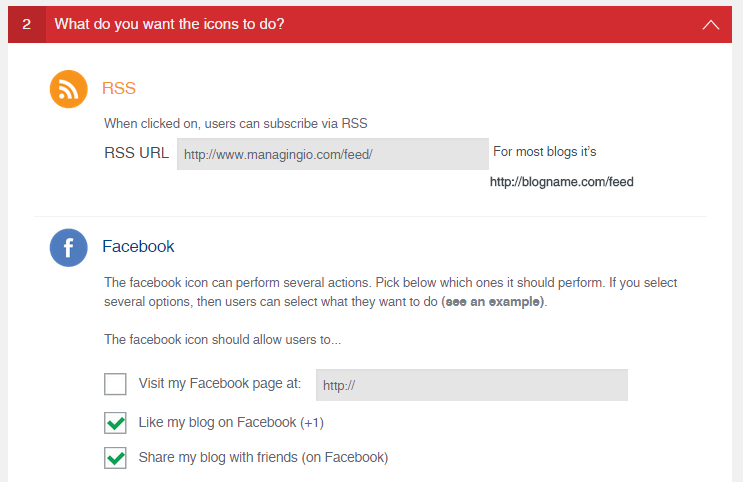Screen dimensions: 743x482
Task: Click the blue Facebook logo icon
Action: pyautogui.click(x=69, y=247)
